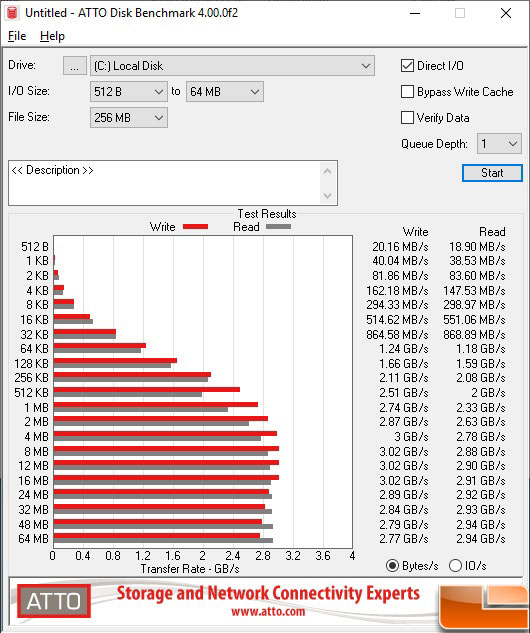
Task: Click the description scrollbar up arrow
Action: 327,171
